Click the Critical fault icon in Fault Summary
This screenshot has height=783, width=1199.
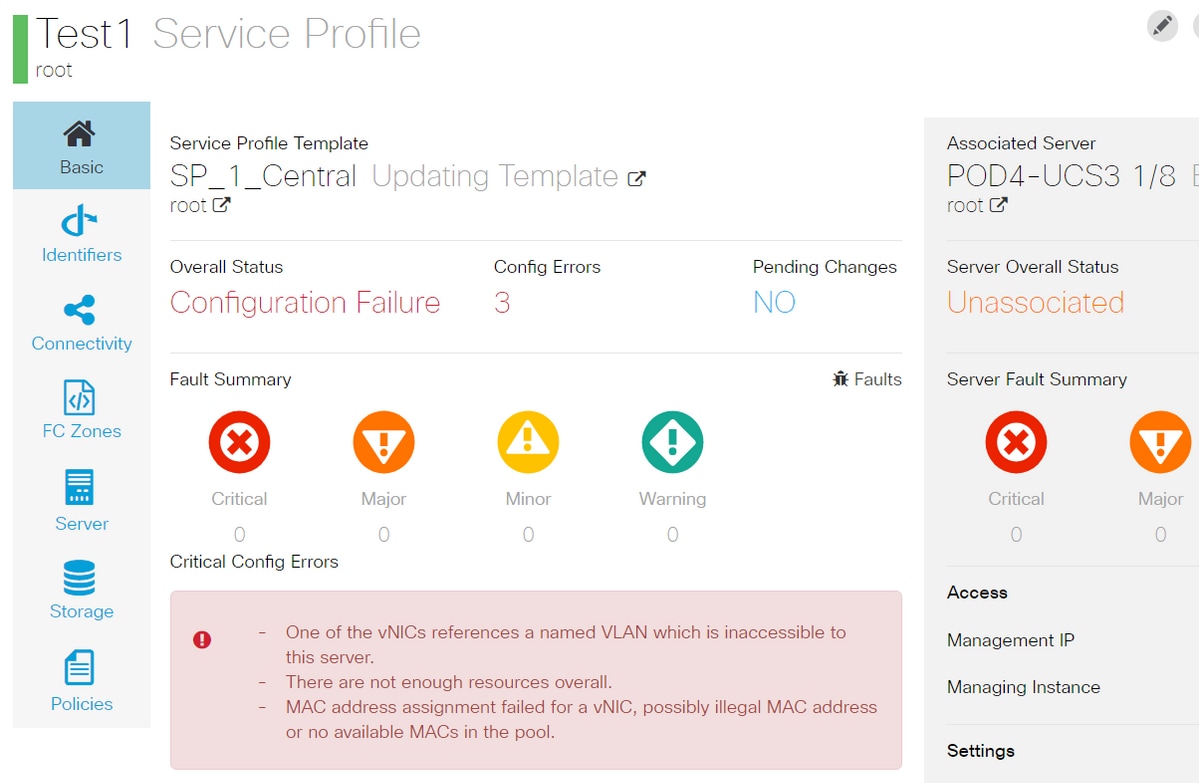(239, 442)
